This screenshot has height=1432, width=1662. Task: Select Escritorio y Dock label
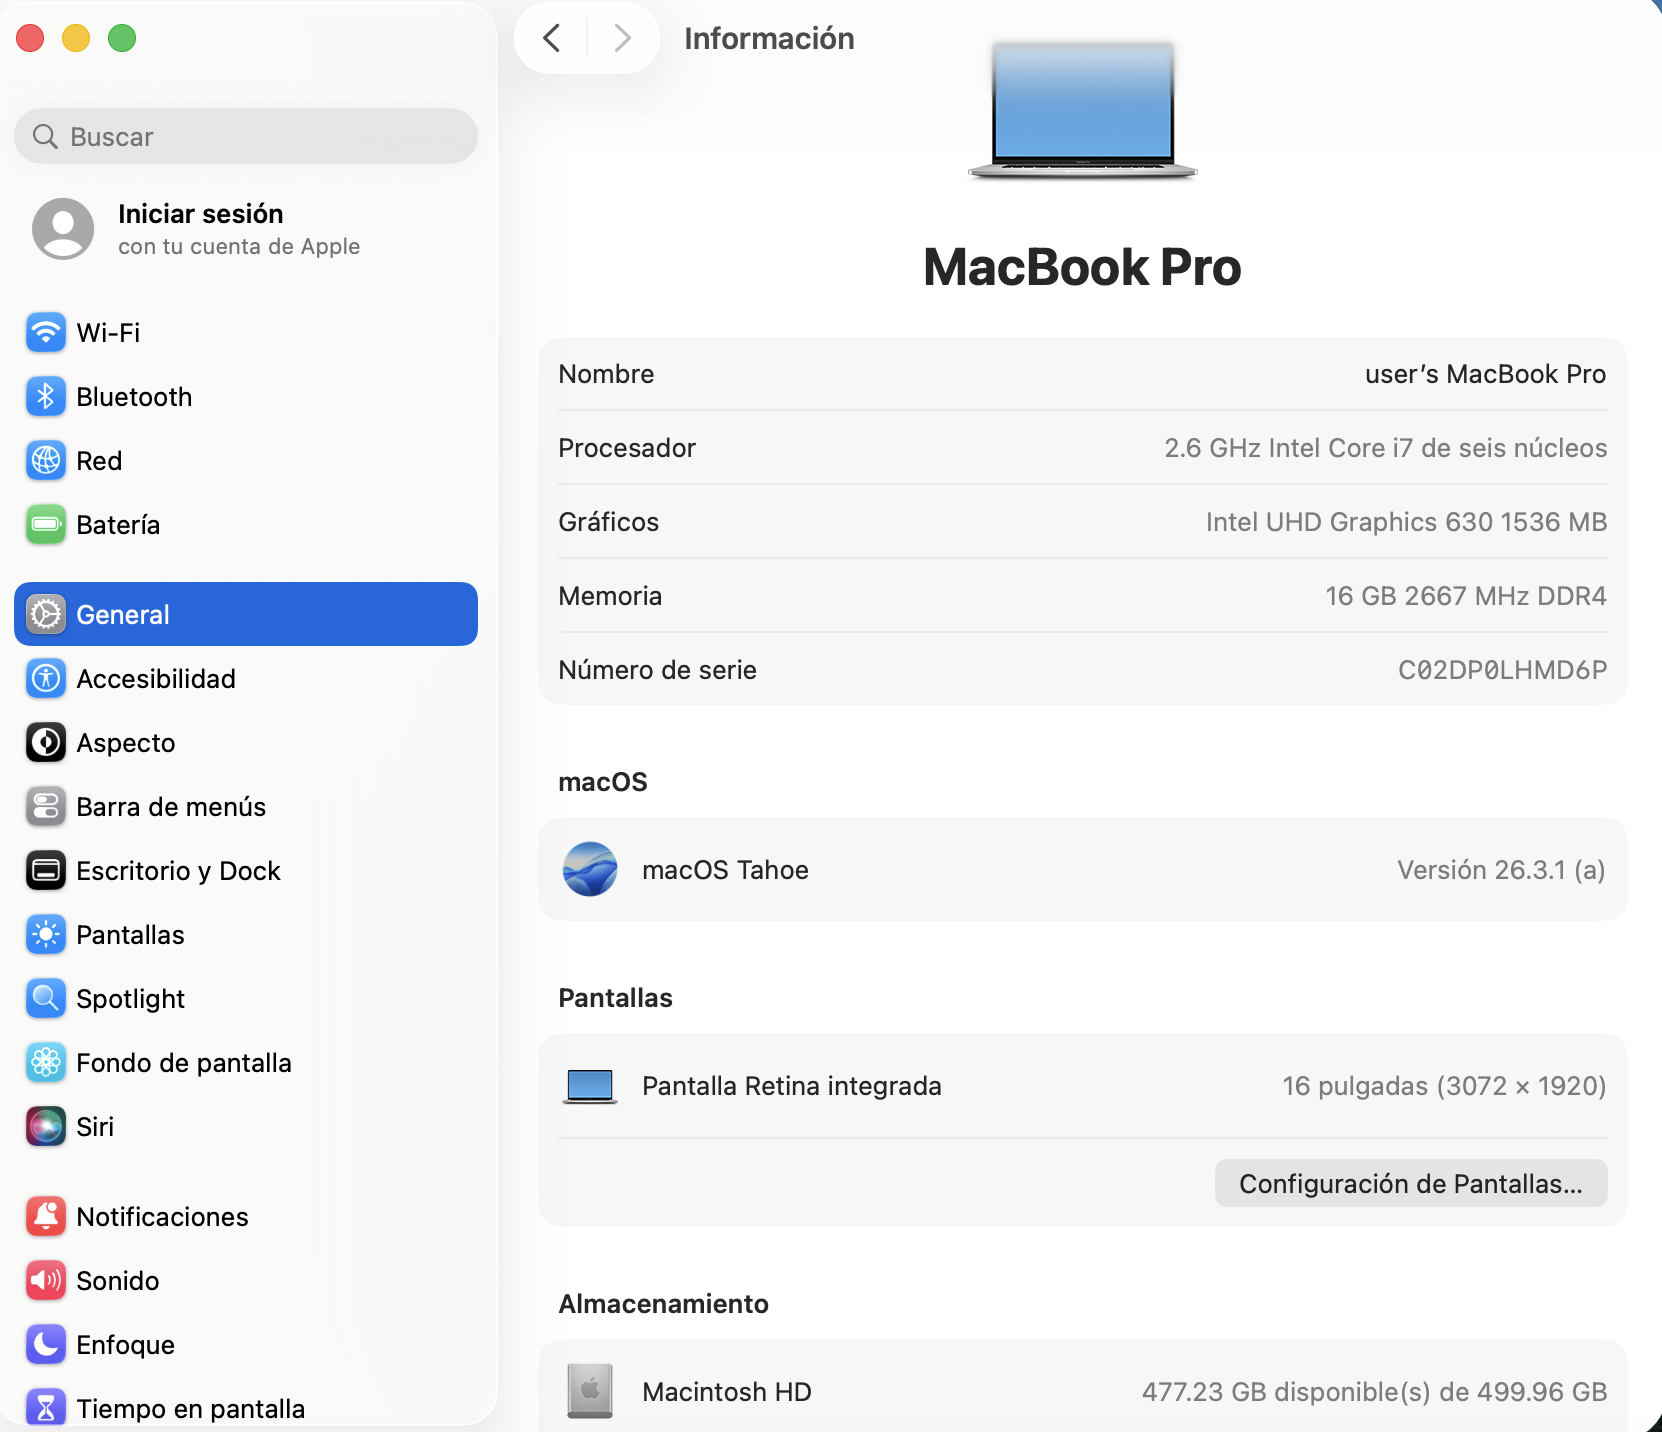(178, 871)
